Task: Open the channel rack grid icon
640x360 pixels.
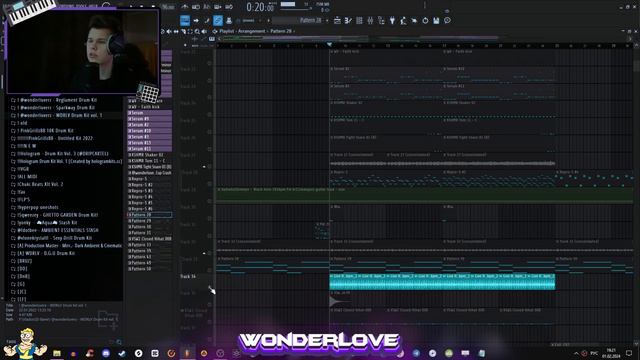Action: (359, 20)
